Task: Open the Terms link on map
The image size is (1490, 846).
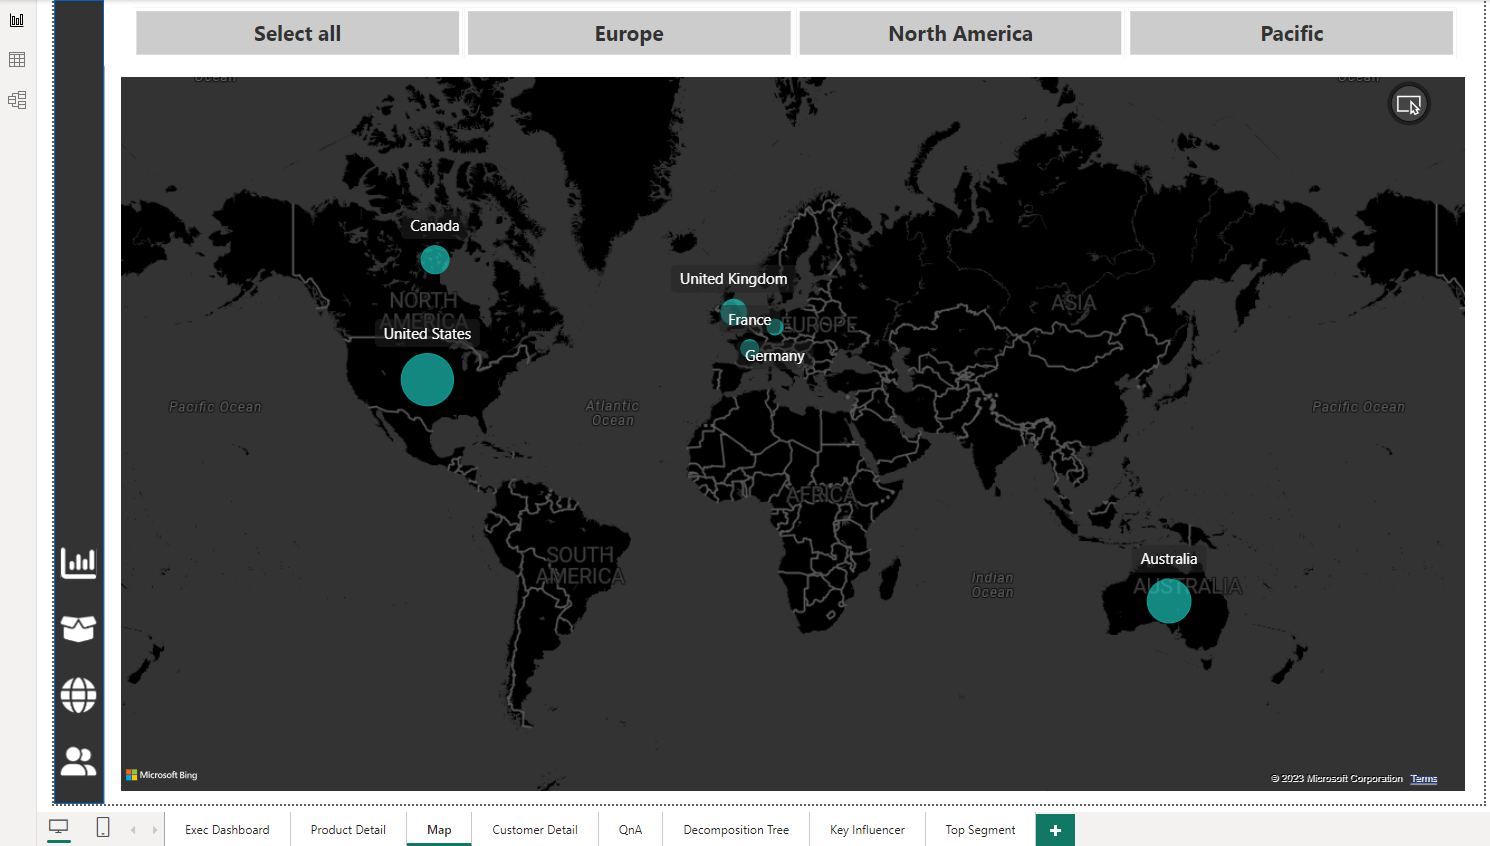Action: click(x=1423, y=779)
